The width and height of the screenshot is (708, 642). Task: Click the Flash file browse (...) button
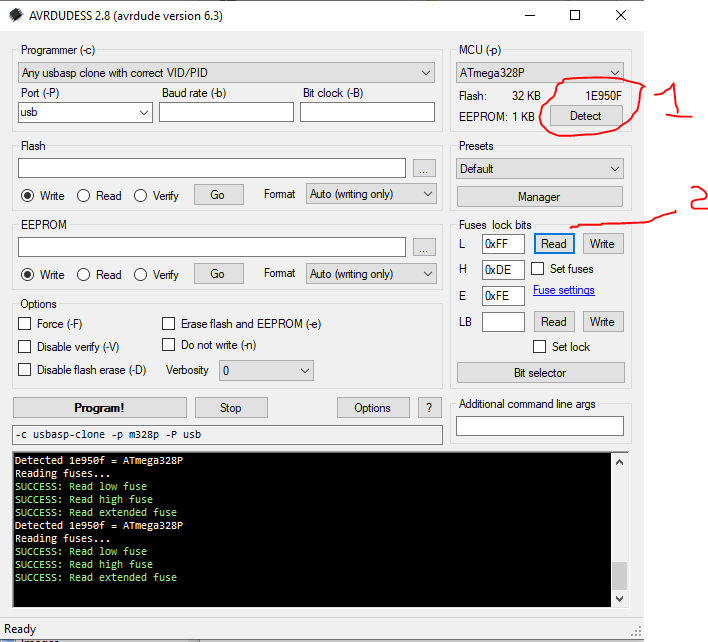[424, 169]
